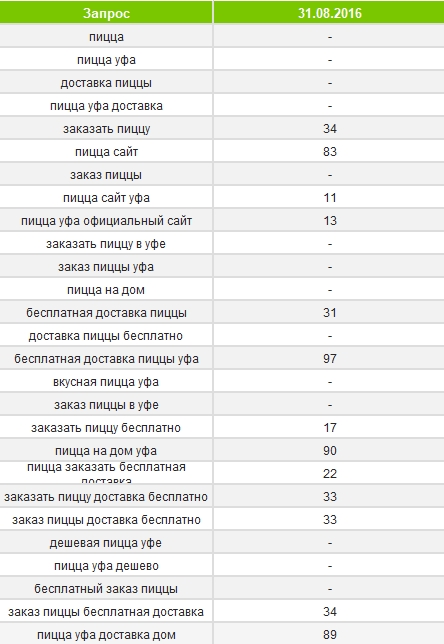The height and width of the screenshot is (644, 444).
Task: Click the 31.08.2016 date column header
Action: pos(329,13)
